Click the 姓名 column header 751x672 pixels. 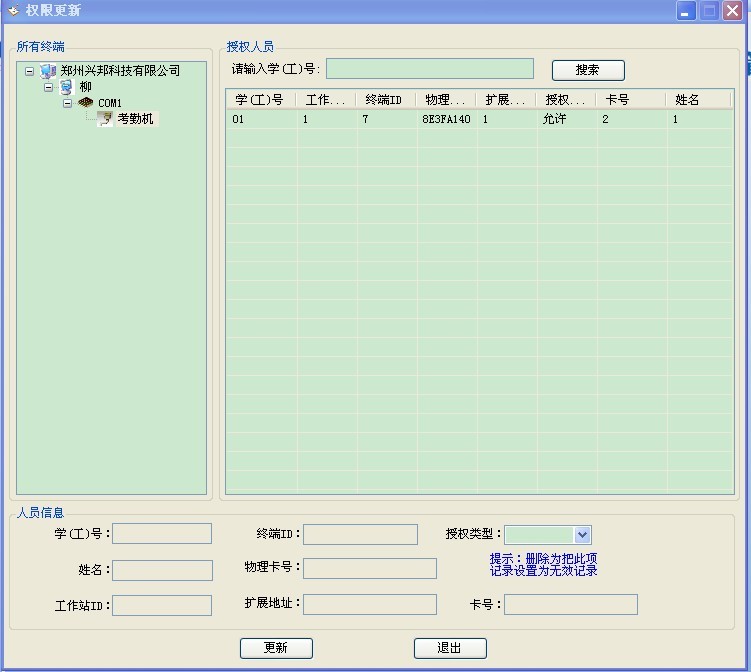coord(699,100)
